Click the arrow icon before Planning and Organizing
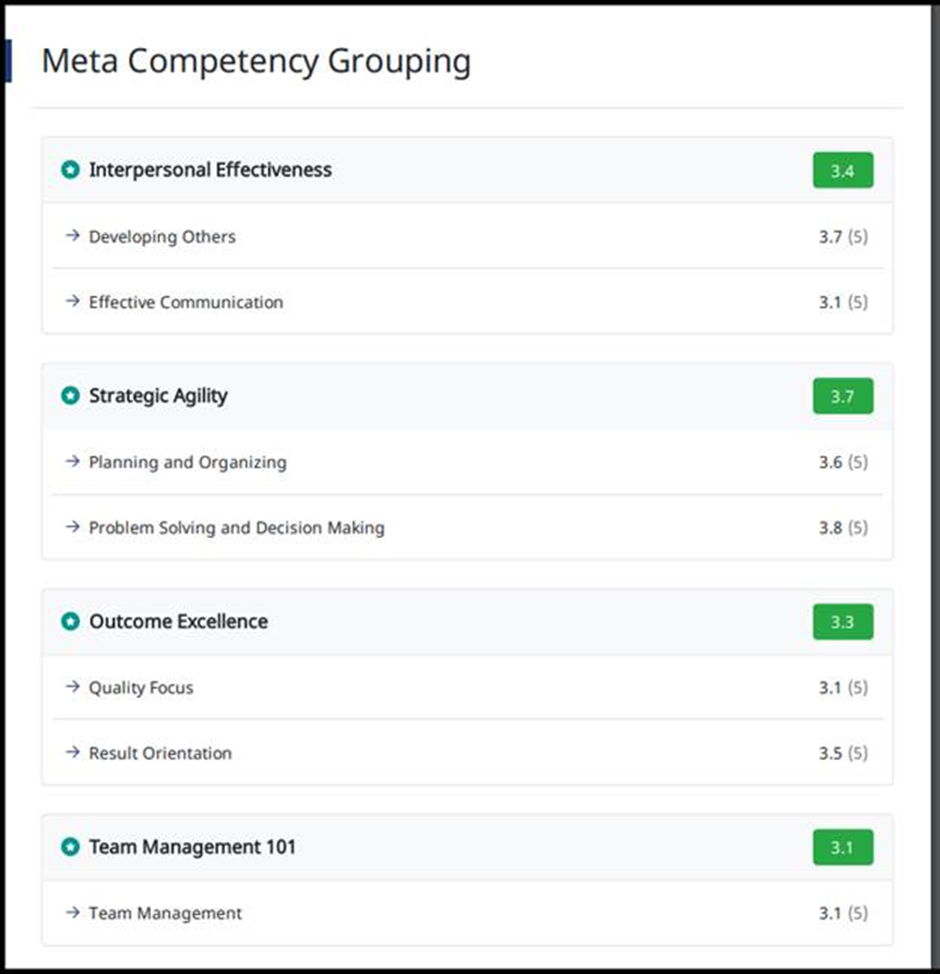Viewport: 940px width, 974px height. (73, 461)
